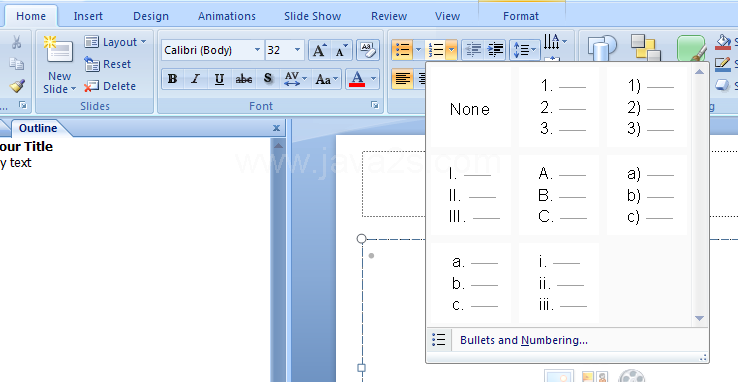Switch to the Design ribbon tab
The height and width of the screenshot is (382, 738).
coord(151,16)
